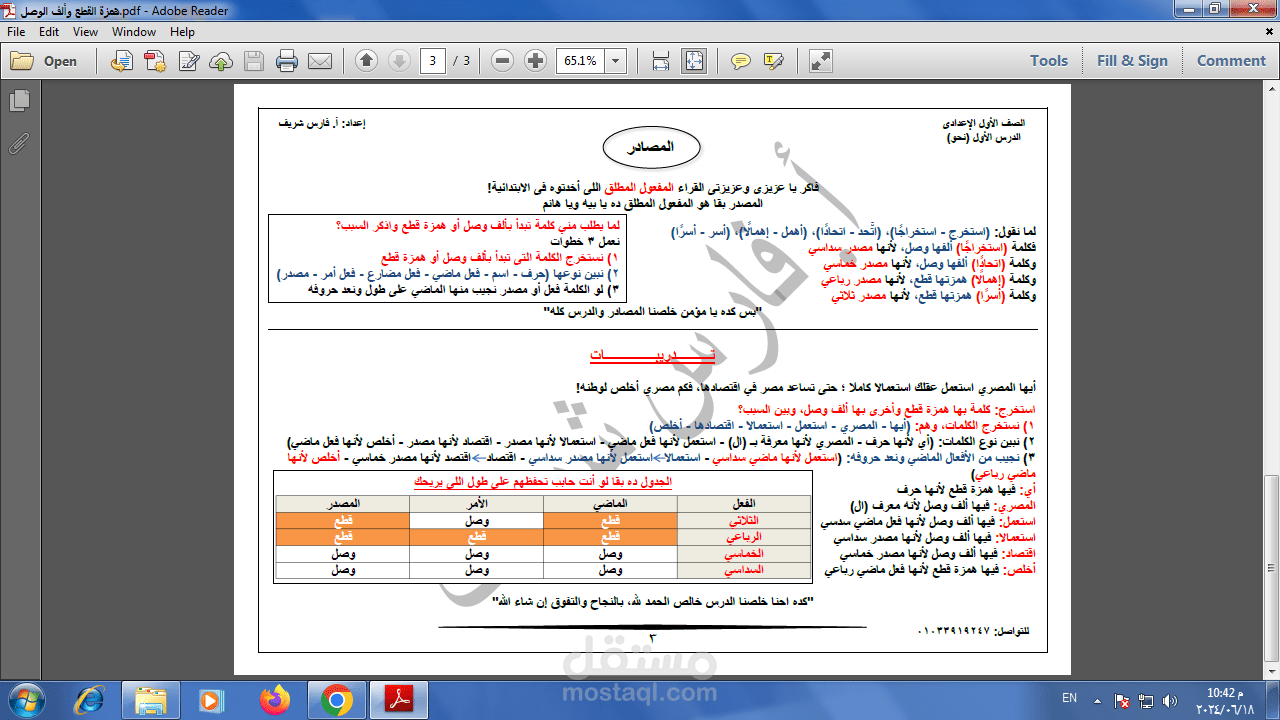Open the Fill & Sign pane

tap(1132, 61)
